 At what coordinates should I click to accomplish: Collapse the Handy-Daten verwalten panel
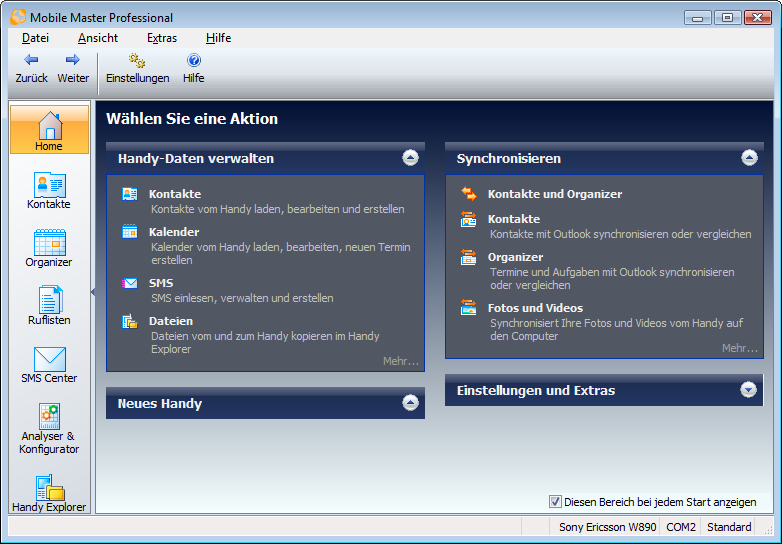pos(410,158)
